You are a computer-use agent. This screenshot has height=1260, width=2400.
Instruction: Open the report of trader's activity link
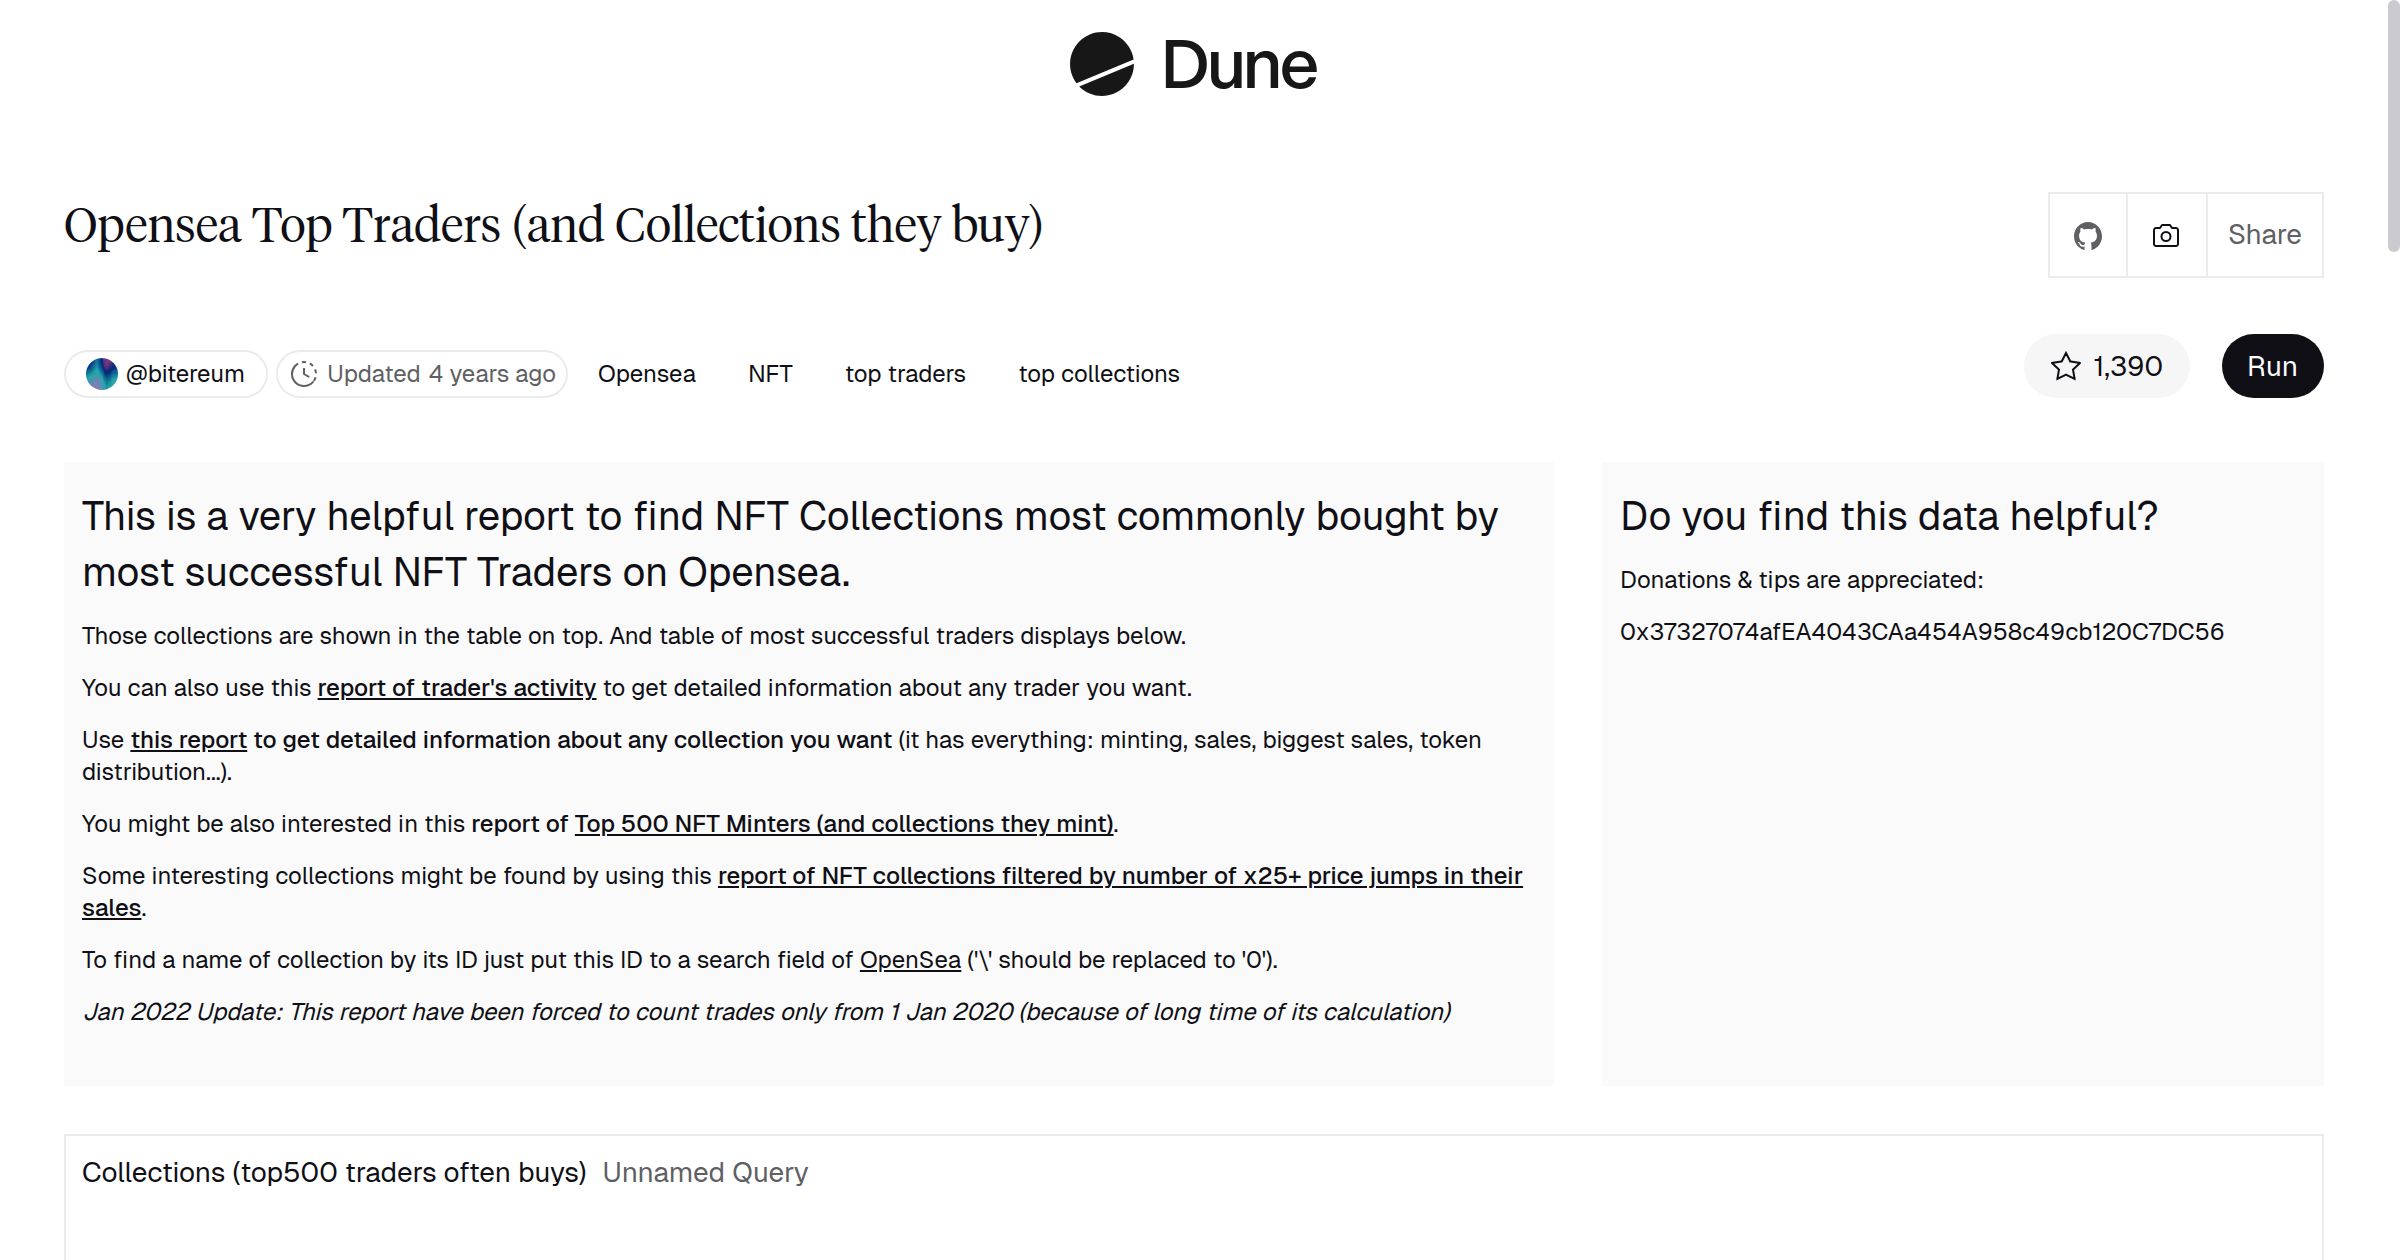tap(456, 688)
